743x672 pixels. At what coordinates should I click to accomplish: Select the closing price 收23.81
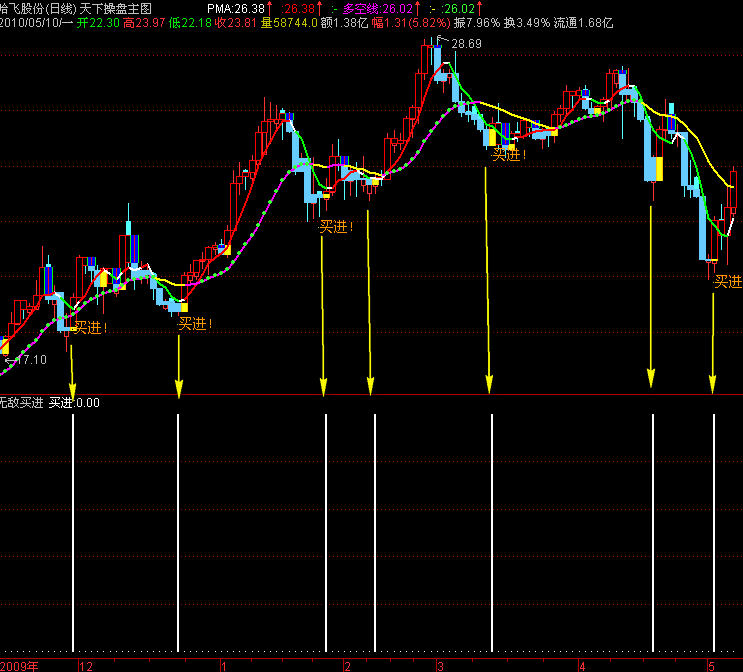click(236, 23)
